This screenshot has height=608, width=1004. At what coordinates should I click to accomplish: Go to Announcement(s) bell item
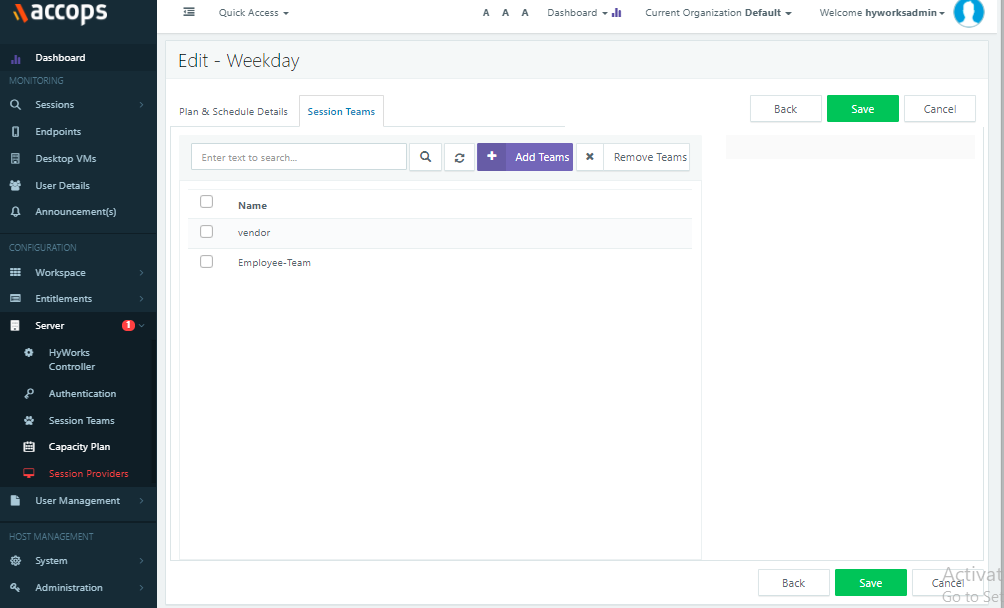[75, 212]
